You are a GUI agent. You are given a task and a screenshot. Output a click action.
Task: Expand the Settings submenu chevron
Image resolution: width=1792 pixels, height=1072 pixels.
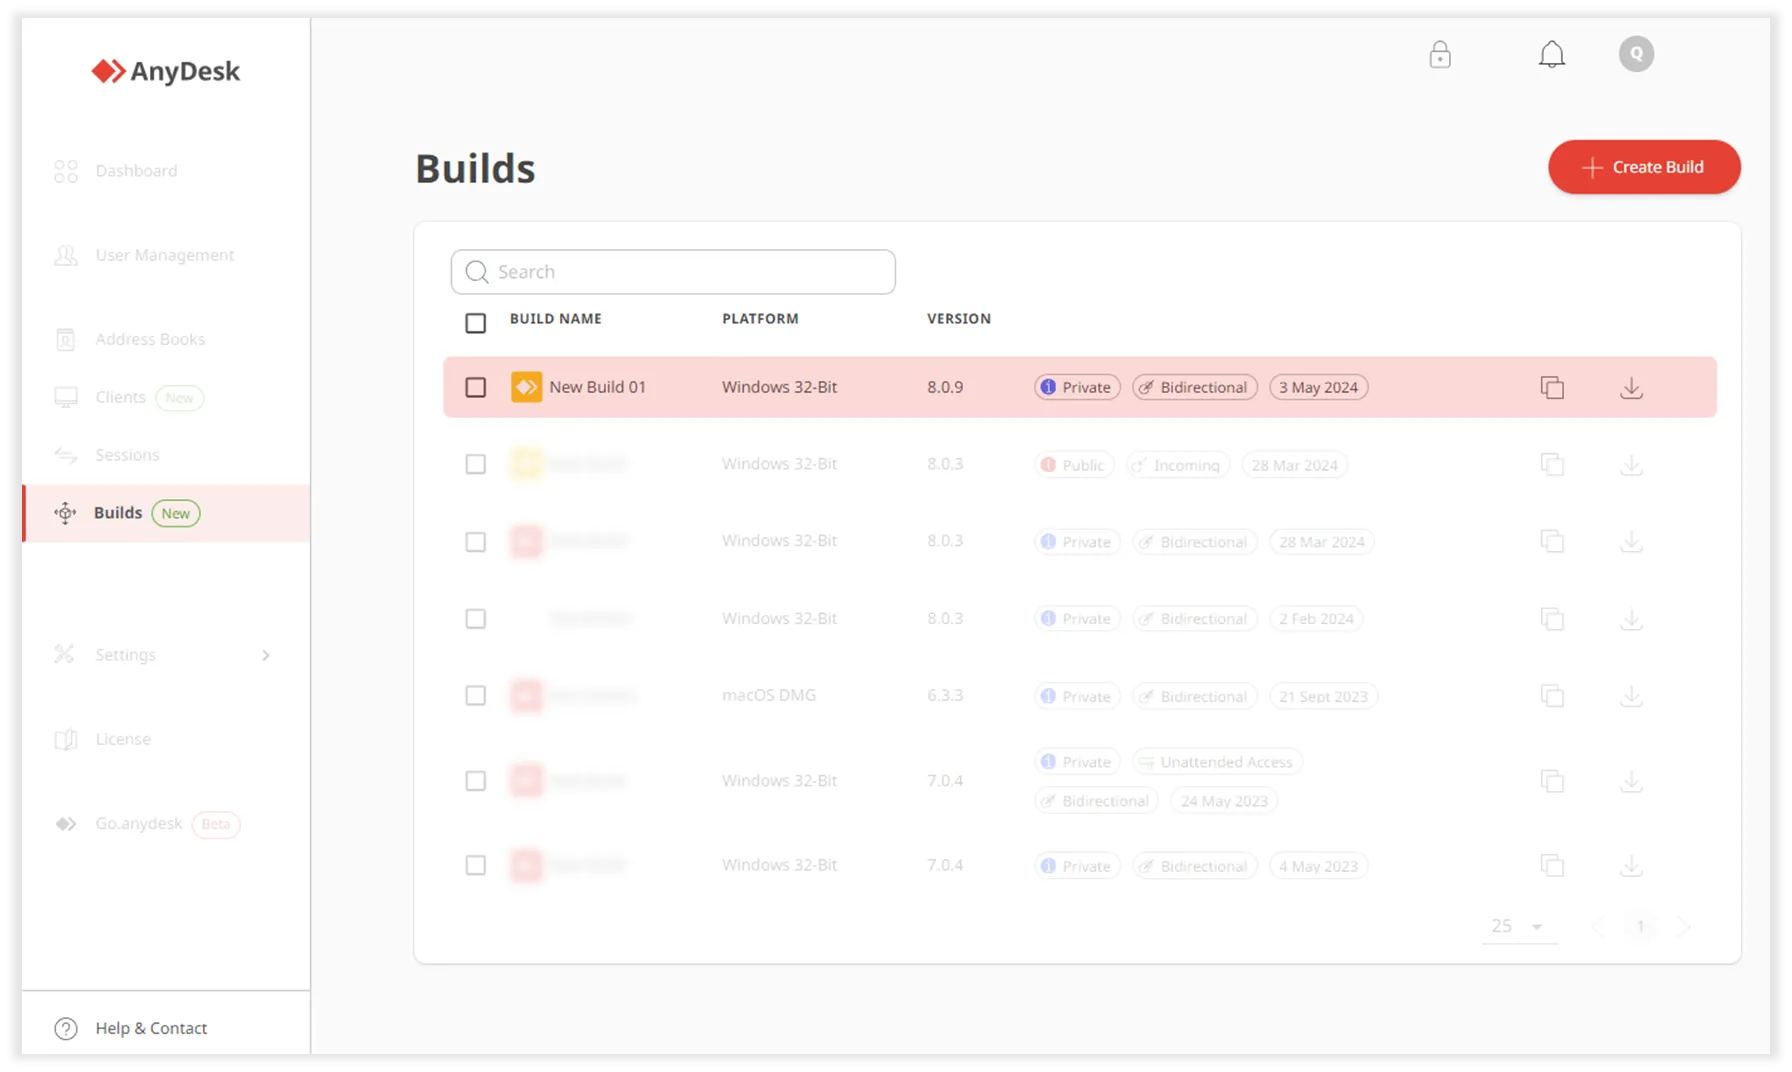(265, 655)
